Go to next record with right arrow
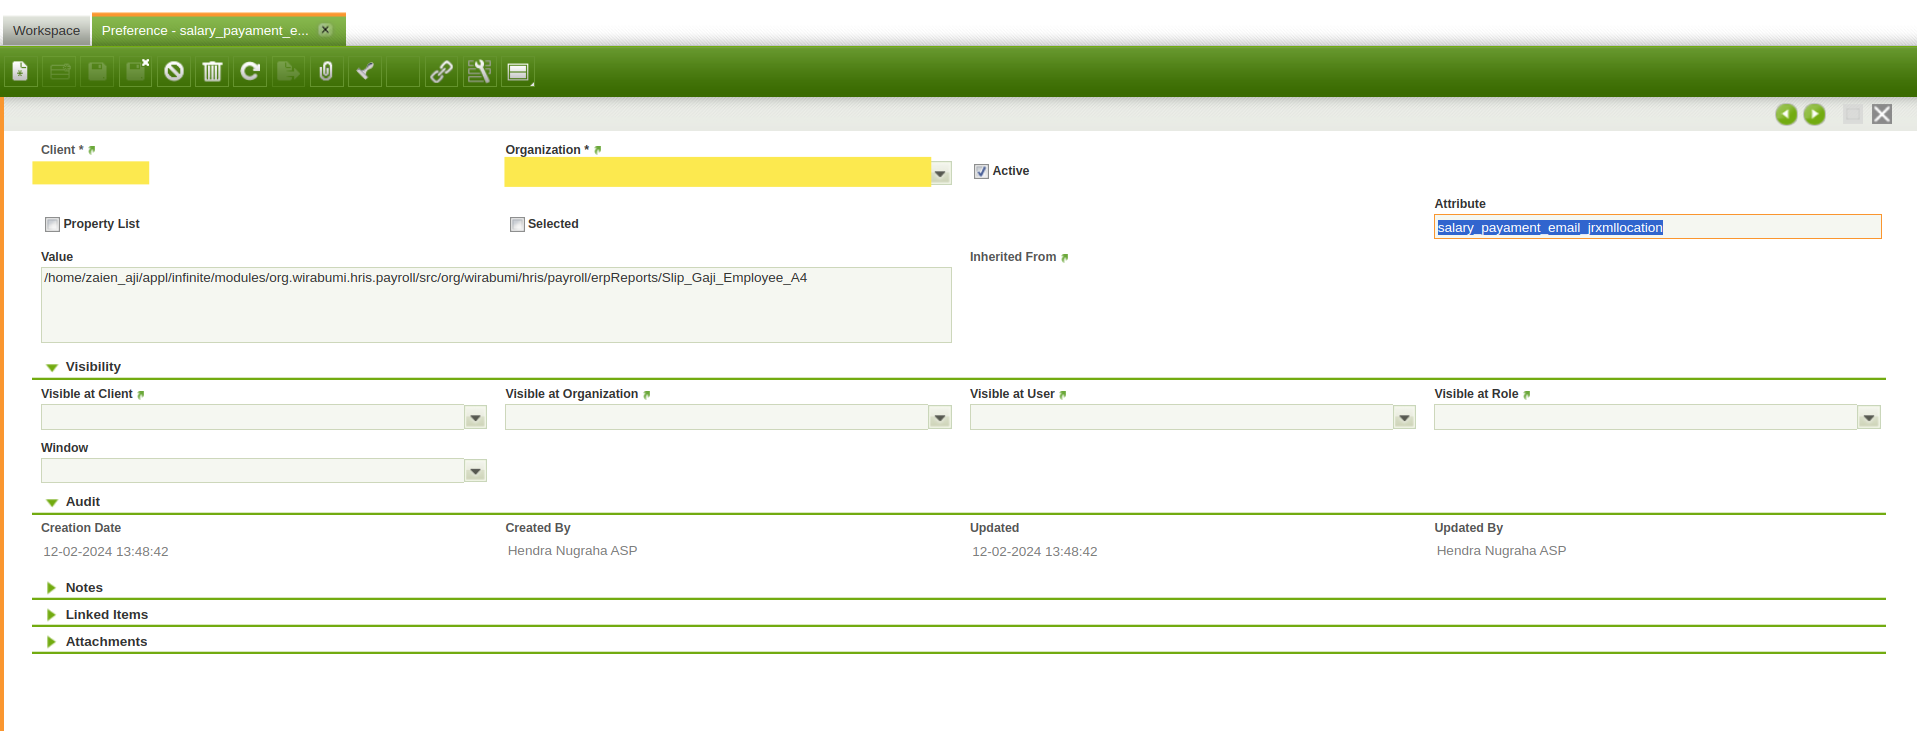The width and height of the screenshot is (1917, 731). click(1814, 114)
